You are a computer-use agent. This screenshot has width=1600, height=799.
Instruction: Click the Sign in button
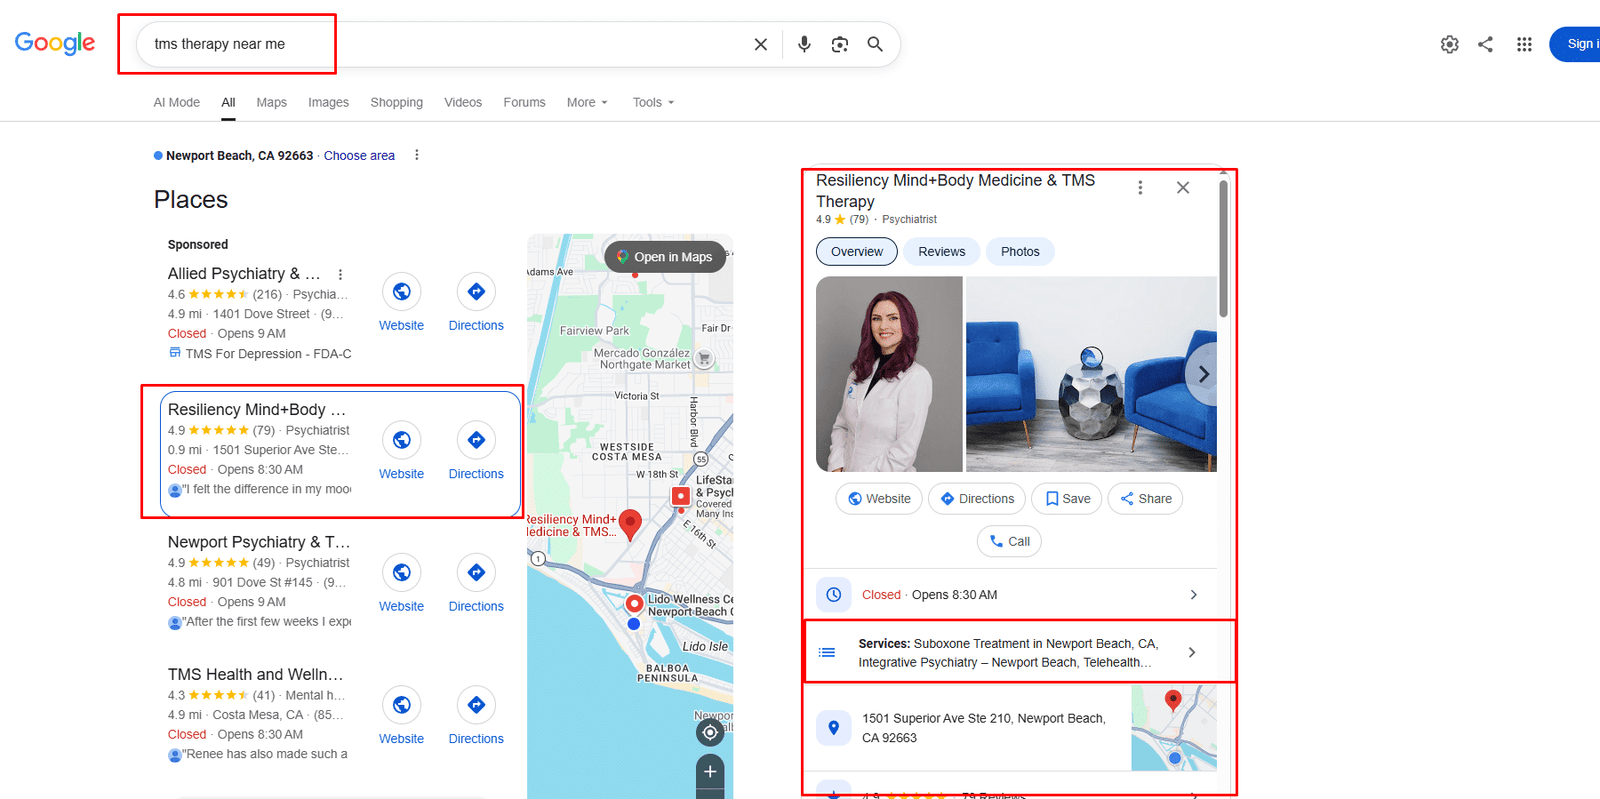[x=1575, y=44]
